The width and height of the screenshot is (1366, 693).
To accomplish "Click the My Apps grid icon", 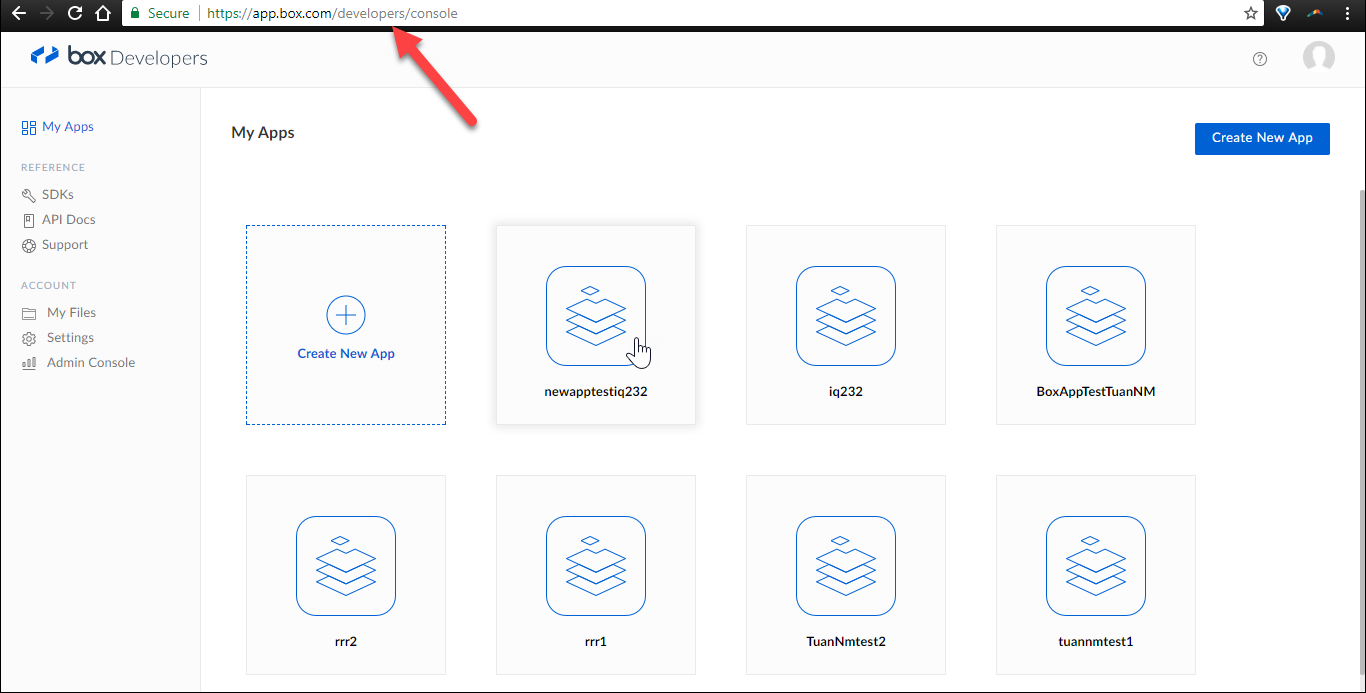I will coord(29,127).
